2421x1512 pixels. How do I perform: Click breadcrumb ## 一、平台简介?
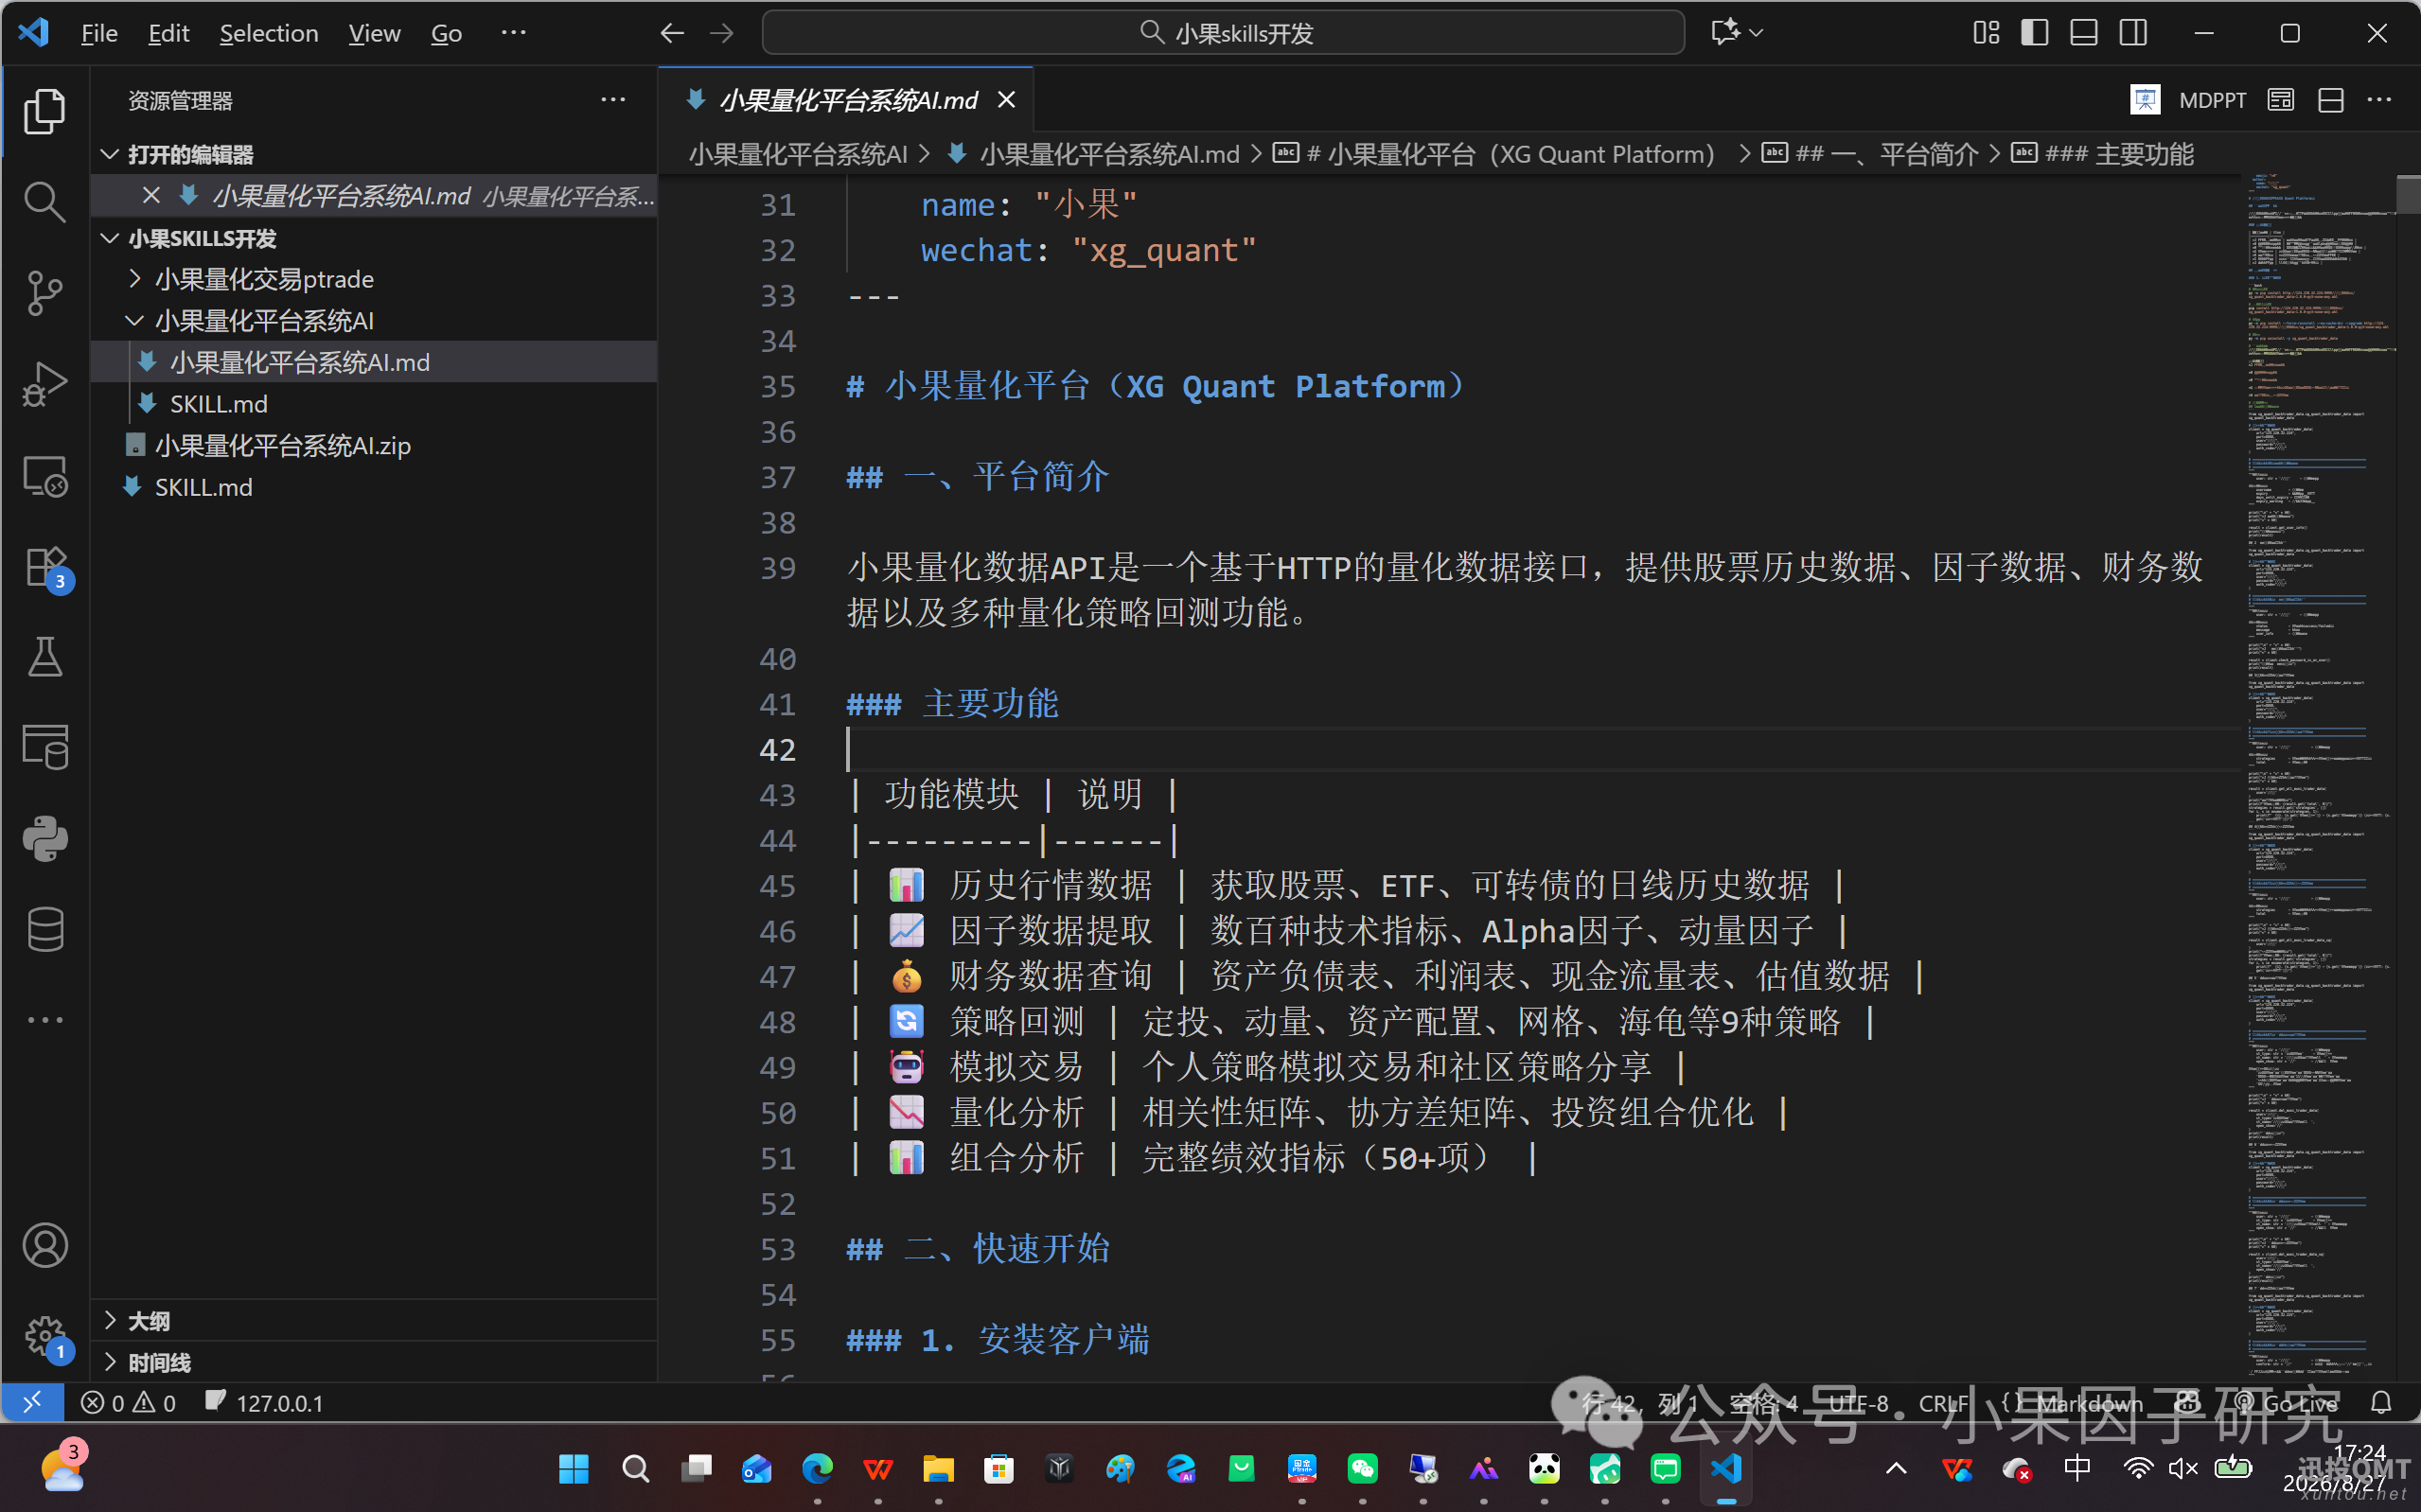tap(1870, 154)
